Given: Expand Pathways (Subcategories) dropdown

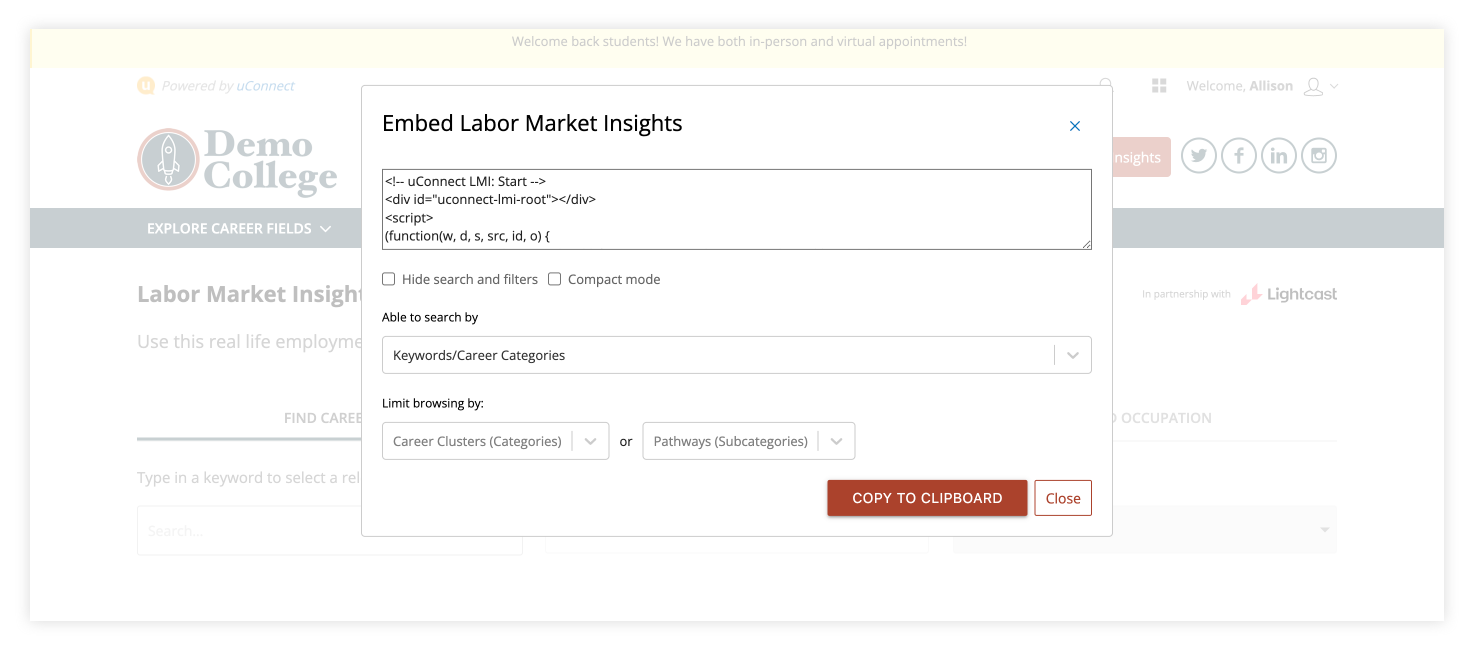Looking at the screenshot, I should 747,441.
